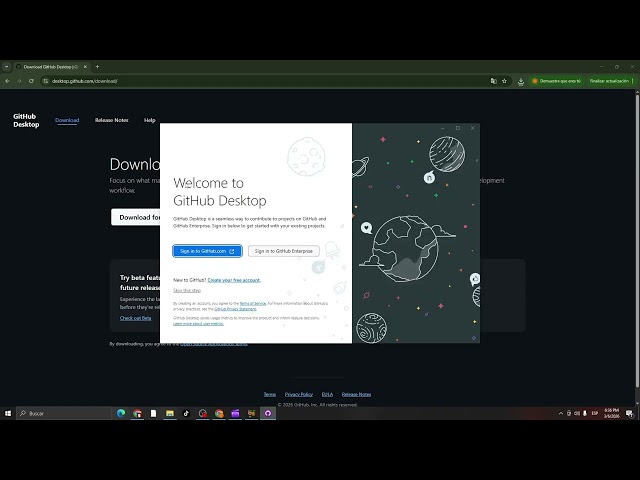Click the Finalizar actualización button
Viewport: 640px width, 480px height.
609,81
